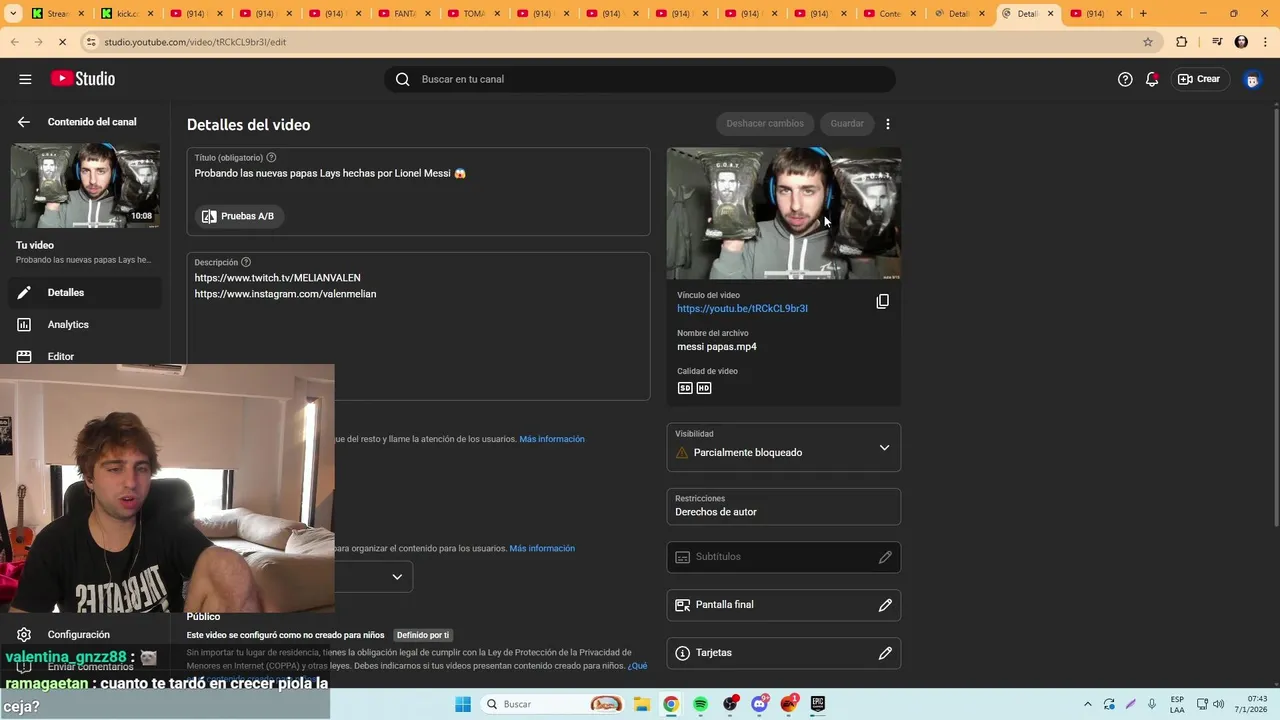Click the file name messi papas.mp4
1280x720 pixels.
(717, 347)
